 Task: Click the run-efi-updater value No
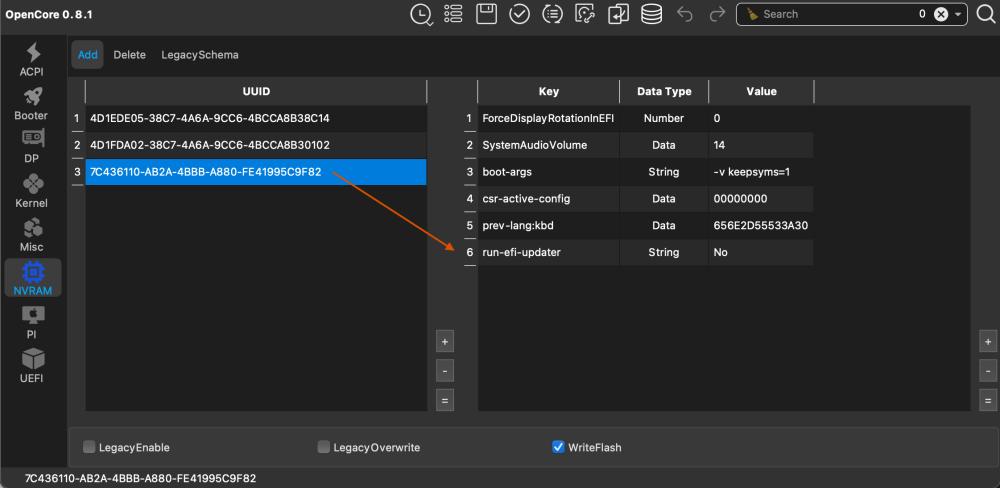(761, 253)
